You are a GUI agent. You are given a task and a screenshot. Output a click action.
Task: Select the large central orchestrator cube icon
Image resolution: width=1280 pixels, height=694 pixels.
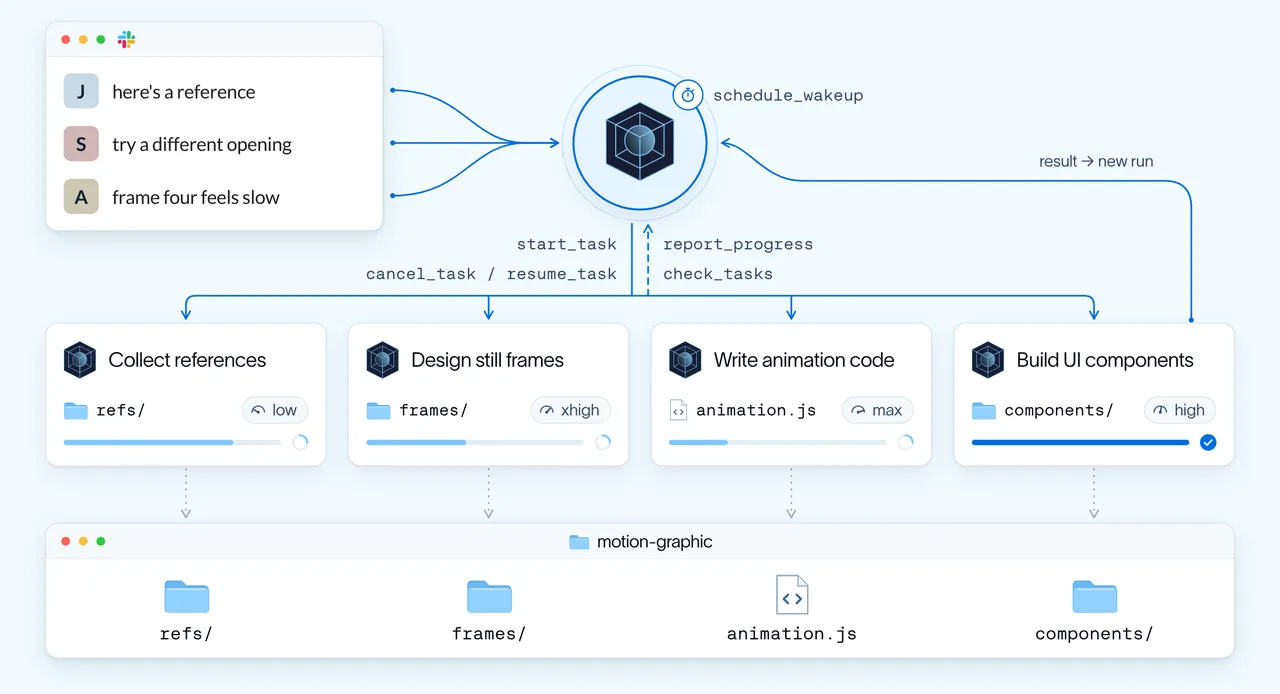(x=639, y=140)
